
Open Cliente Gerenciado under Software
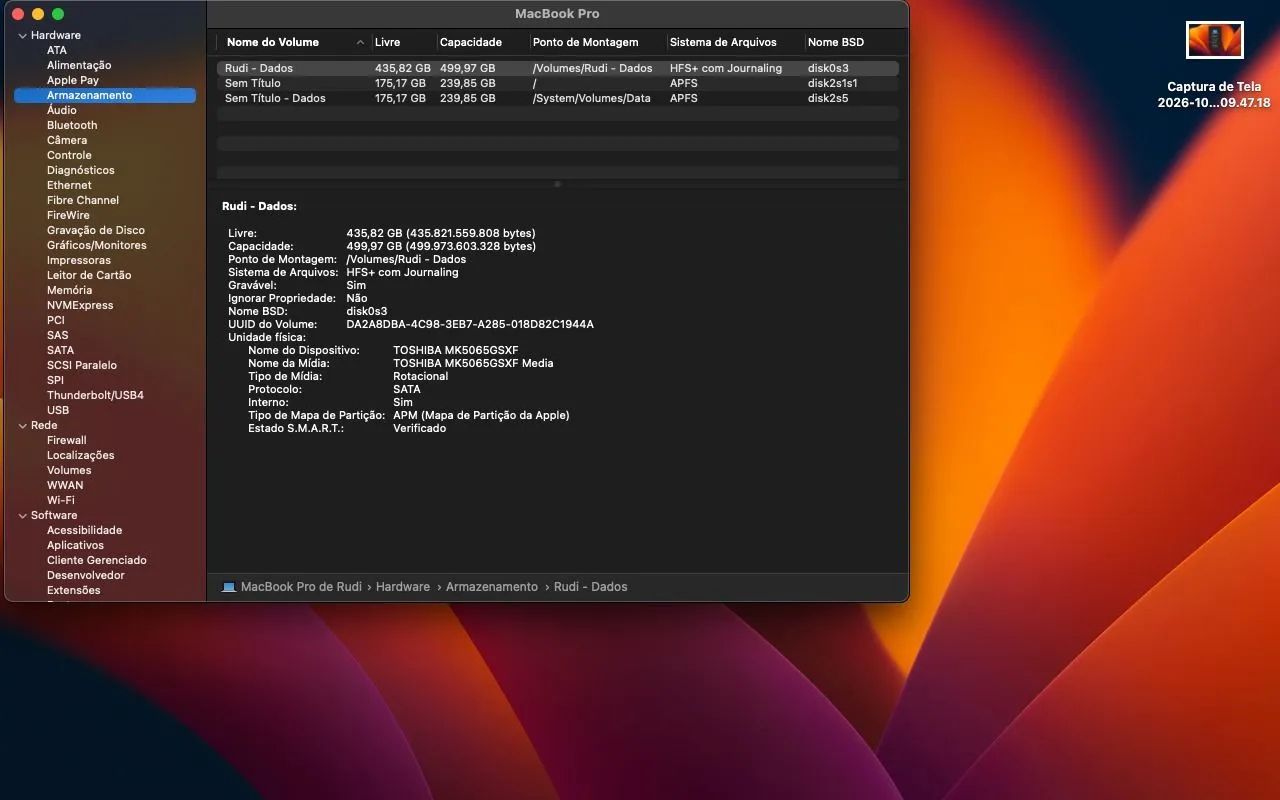(97, 560)
